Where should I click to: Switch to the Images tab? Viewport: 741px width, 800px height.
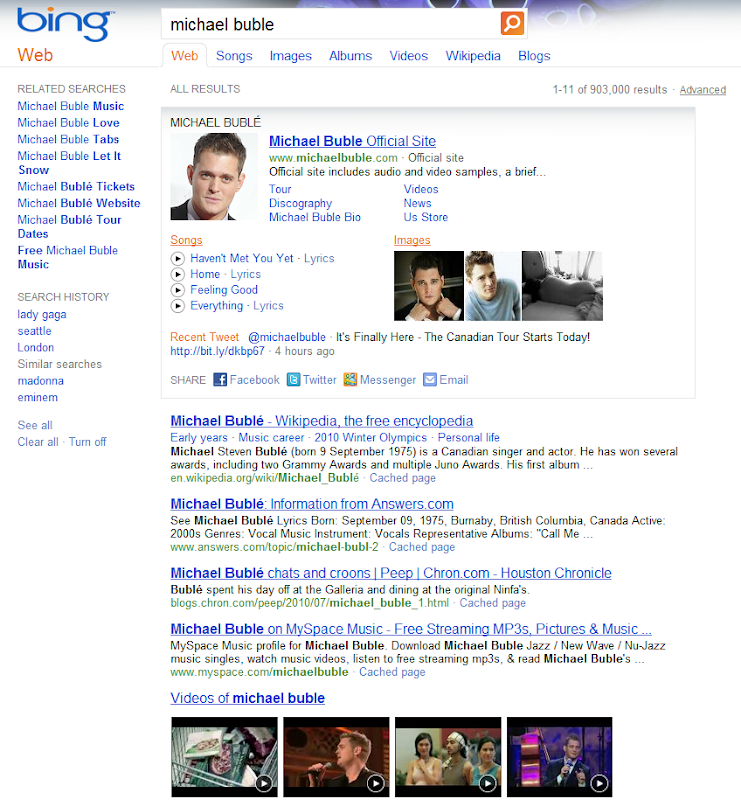tap(290, 56)
